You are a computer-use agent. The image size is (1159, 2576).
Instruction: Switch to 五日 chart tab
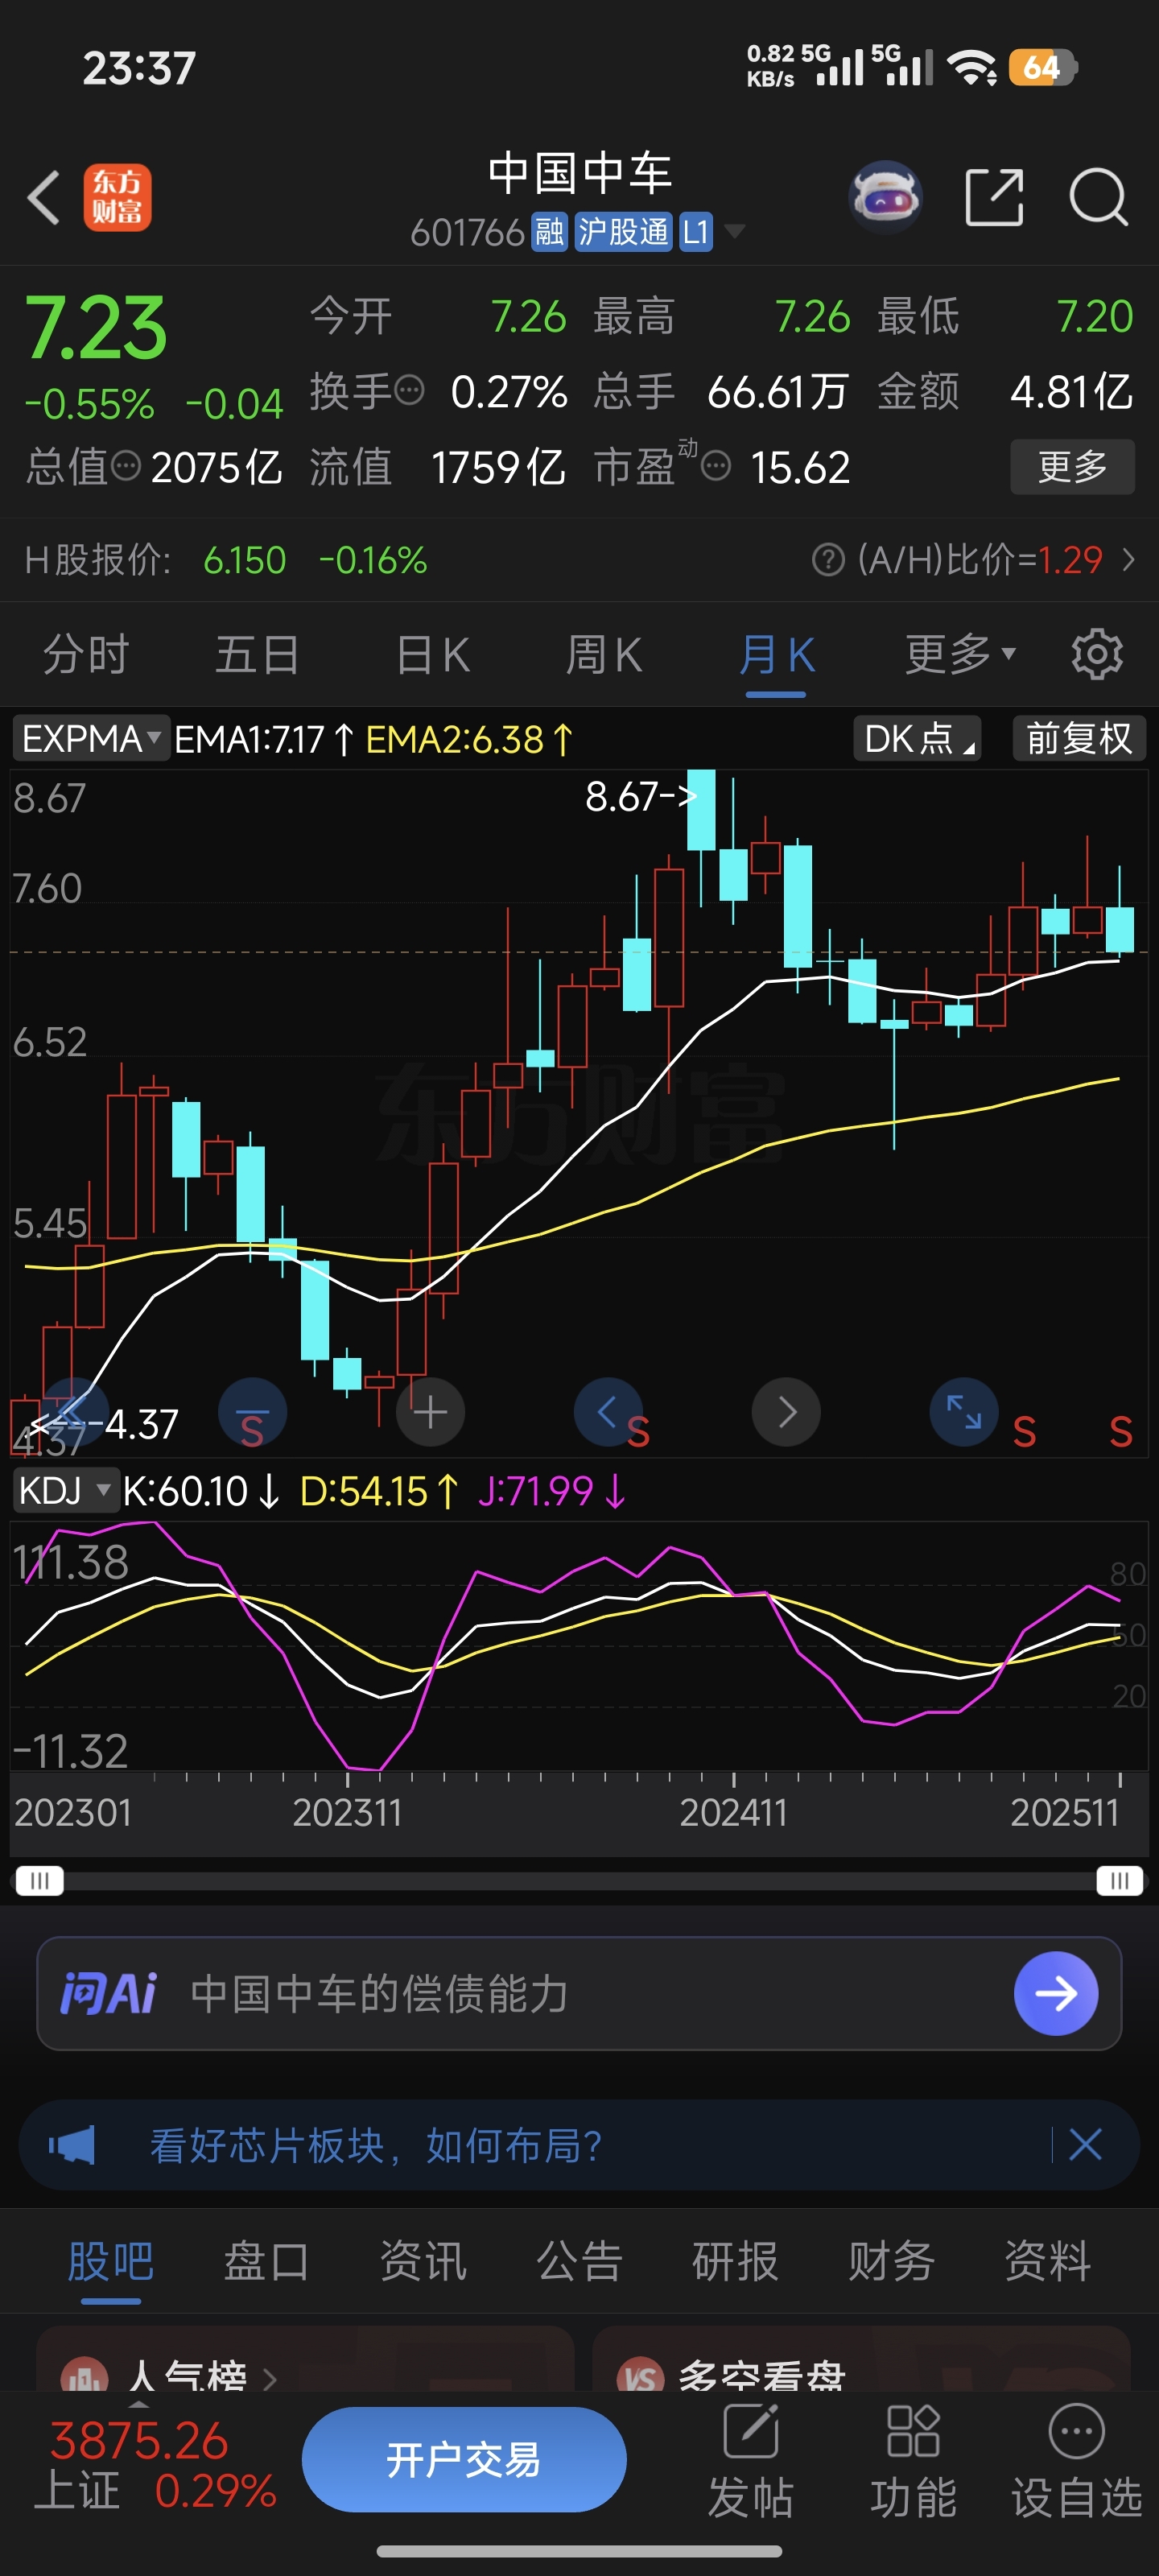tap(257, 655)
